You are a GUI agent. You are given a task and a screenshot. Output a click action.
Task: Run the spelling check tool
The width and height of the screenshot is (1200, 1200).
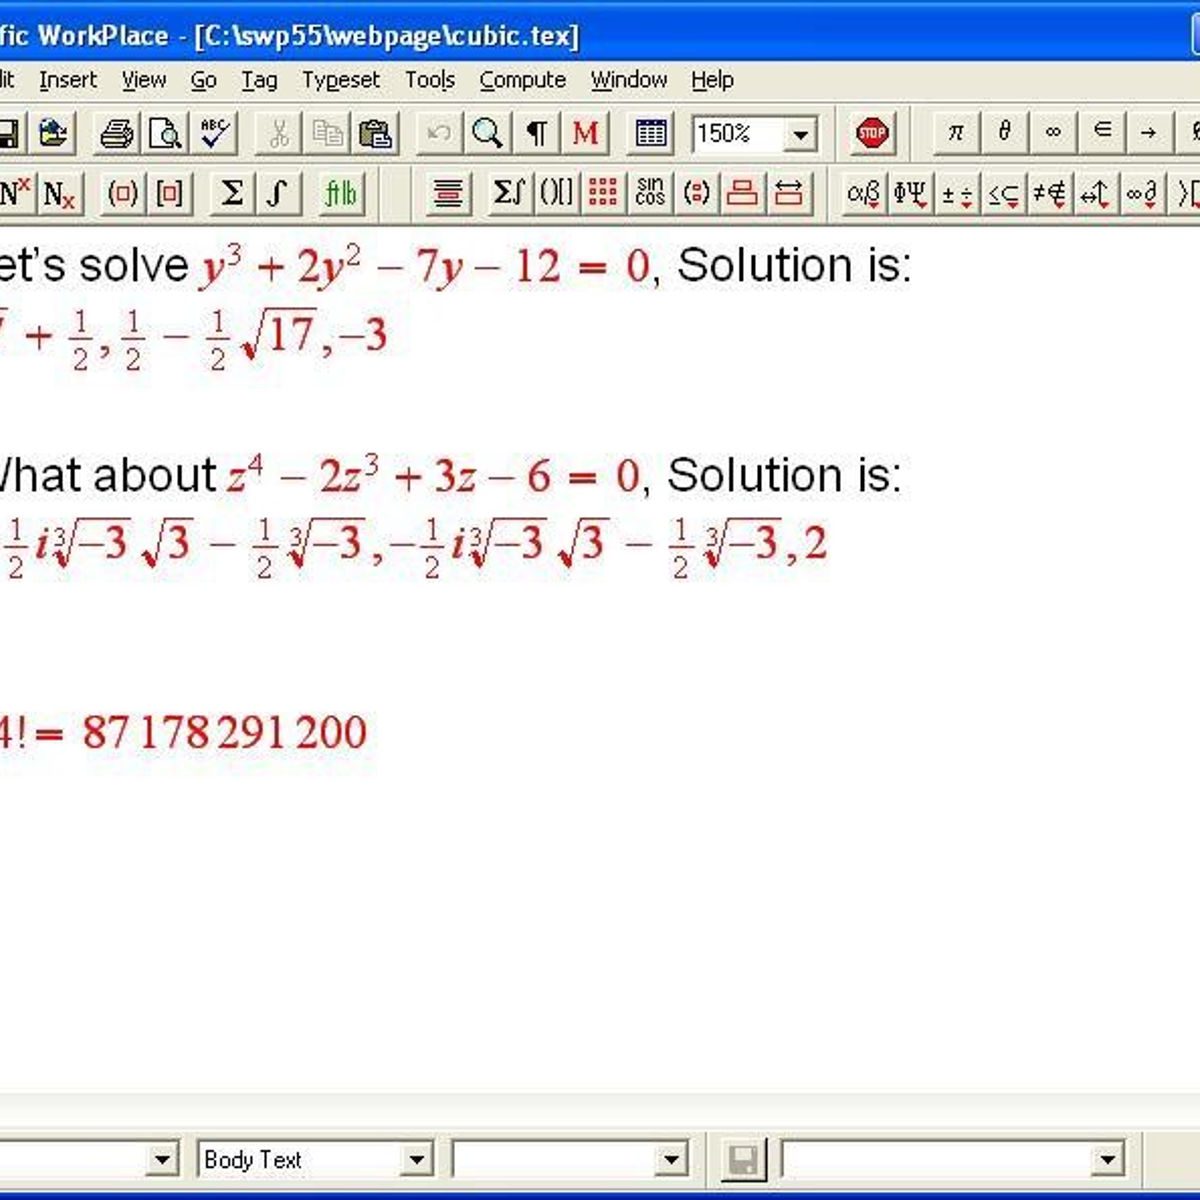[215, 133]
